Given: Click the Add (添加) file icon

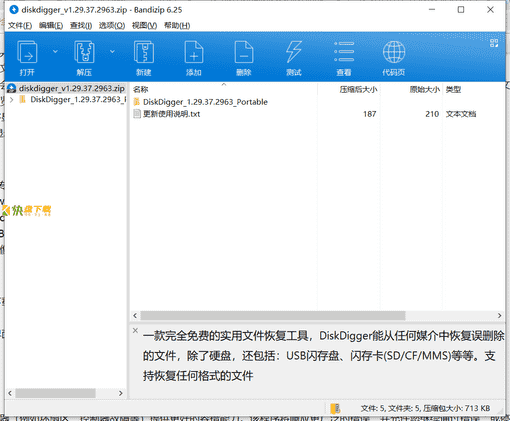Looking at the screenshot, I should click(x=194, y=52).
